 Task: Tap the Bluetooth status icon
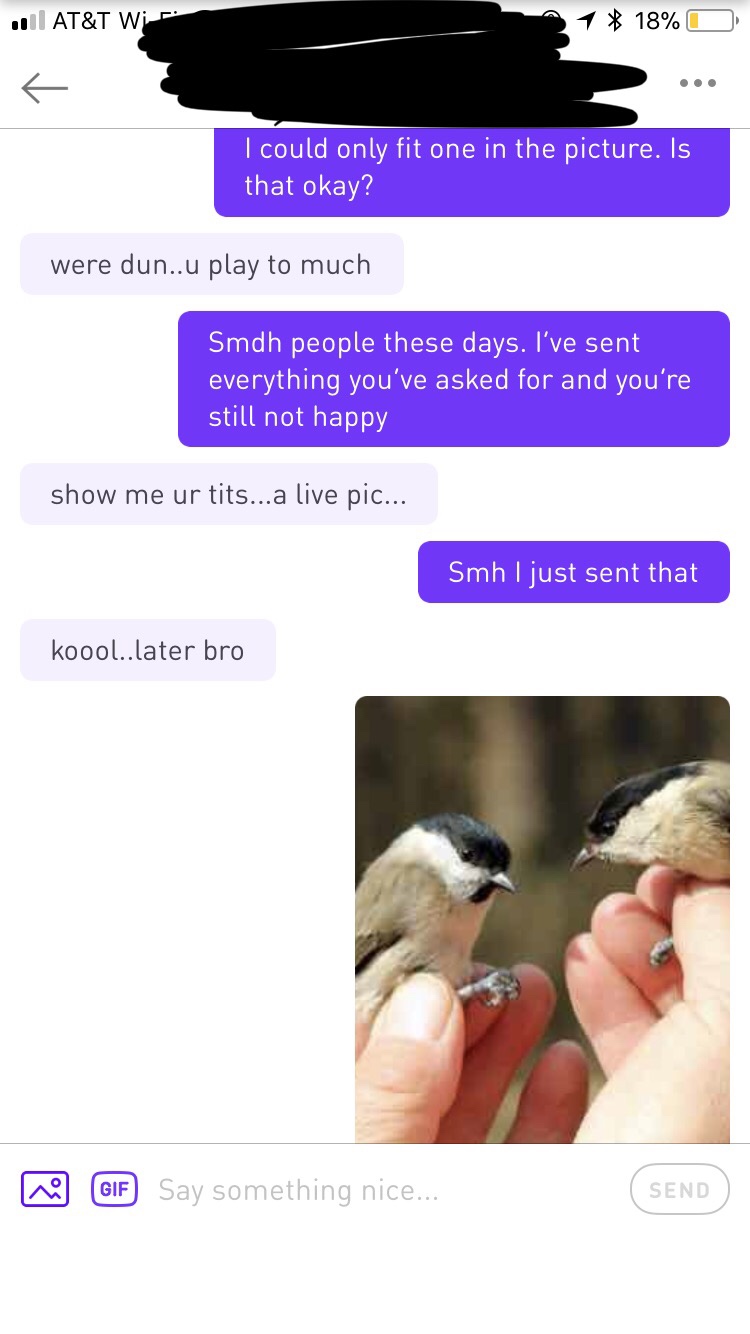pyautogui.click(x=616, y=20)
